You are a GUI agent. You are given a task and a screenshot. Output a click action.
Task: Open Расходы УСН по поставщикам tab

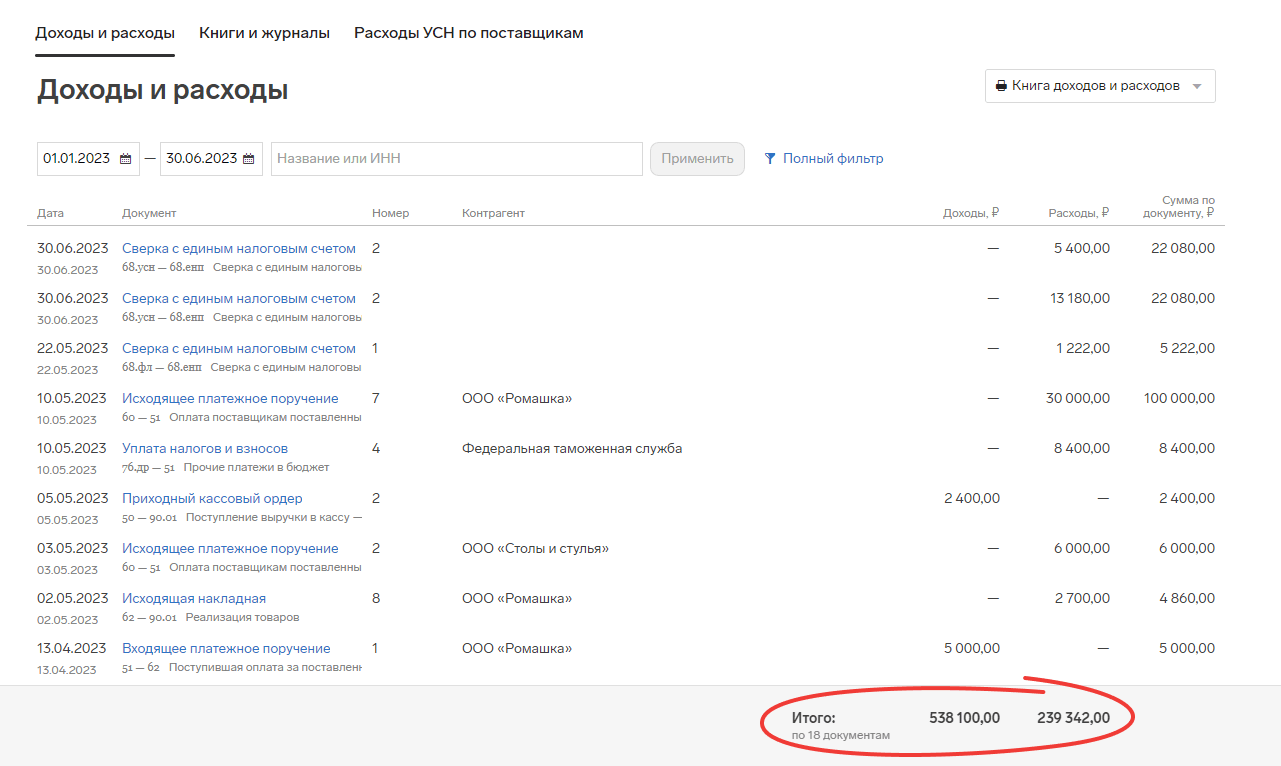469,33
